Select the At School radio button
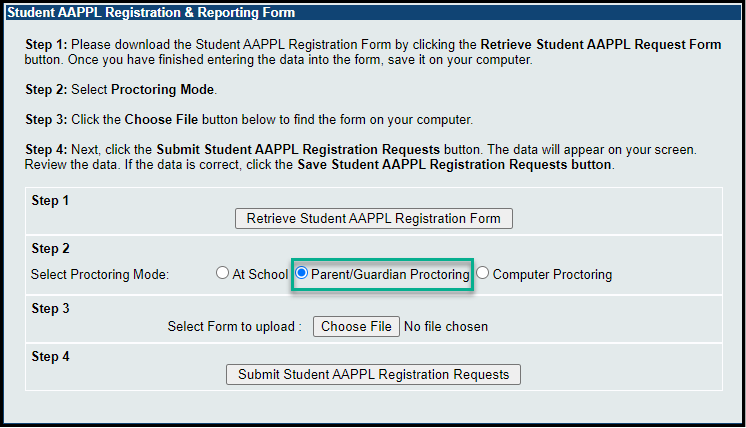The height and width of the screenshot is (428, 746). coord(222,274)
